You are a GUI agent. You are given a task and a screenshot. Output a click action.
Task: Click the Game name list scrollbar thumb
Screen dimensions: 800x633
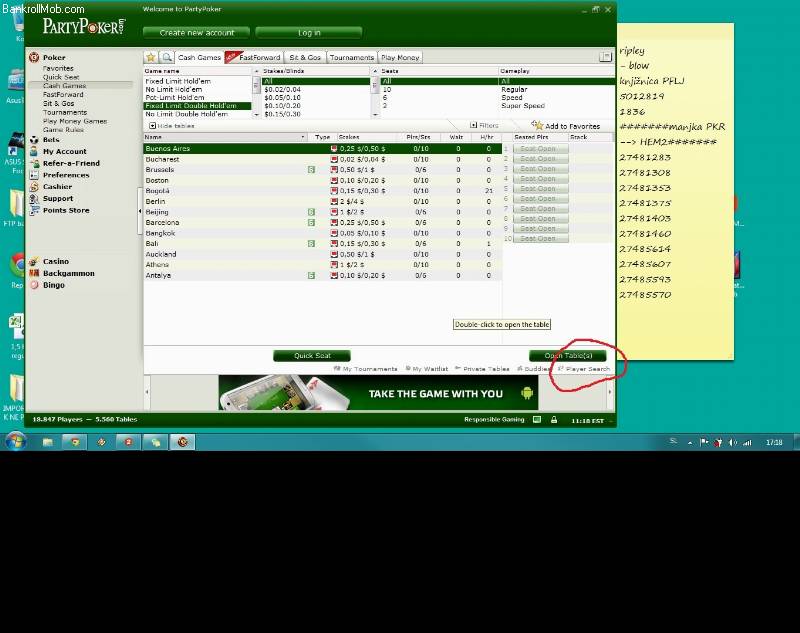256,86
